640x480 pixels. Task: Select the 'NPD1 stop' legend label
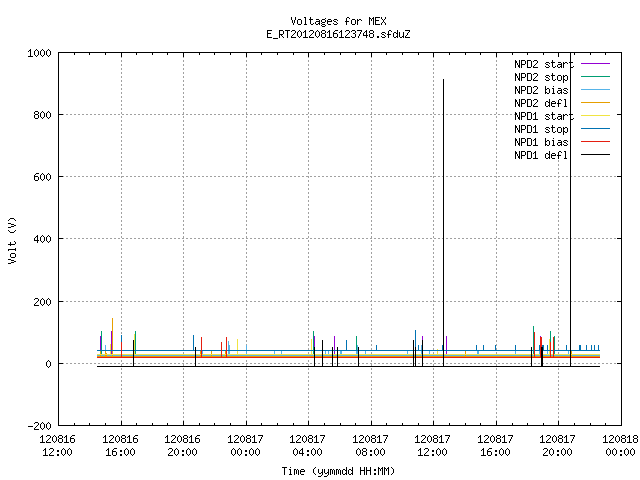tap(541, 129)
